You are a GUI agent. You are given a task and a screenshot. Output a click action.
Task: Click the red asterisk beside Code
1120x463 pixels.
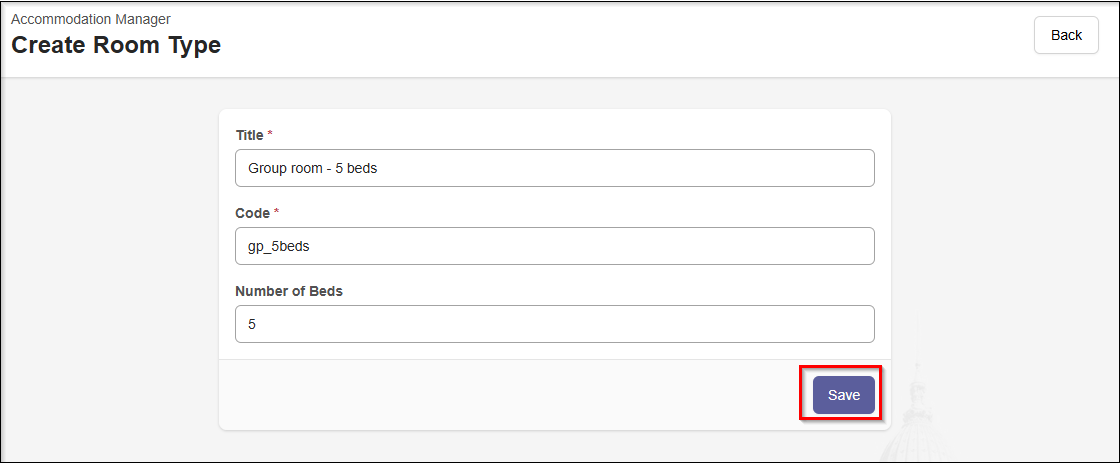[277, 212]
